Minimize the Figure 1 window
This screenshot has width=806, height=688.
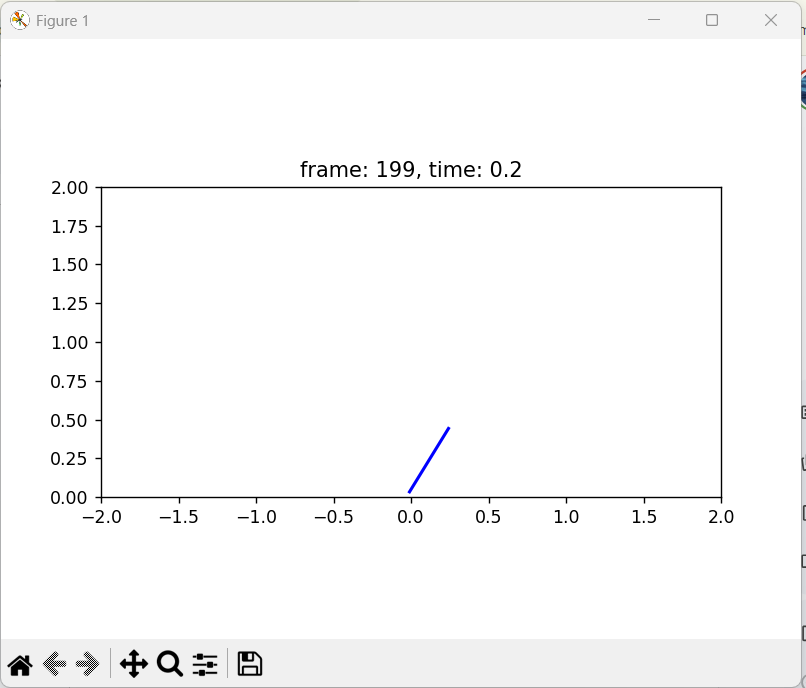click(654, 20)
